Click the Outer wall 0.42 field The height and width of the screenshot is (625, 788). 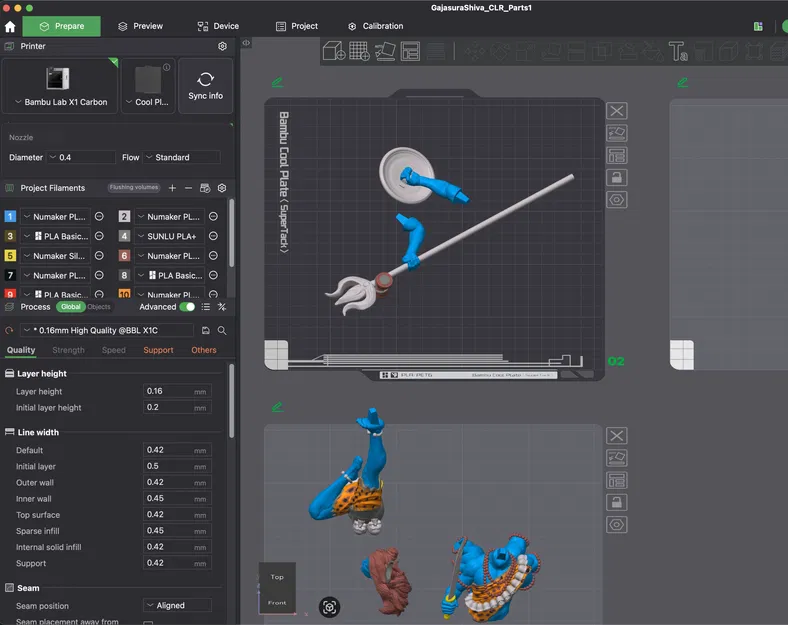click(x=177, y=482)
